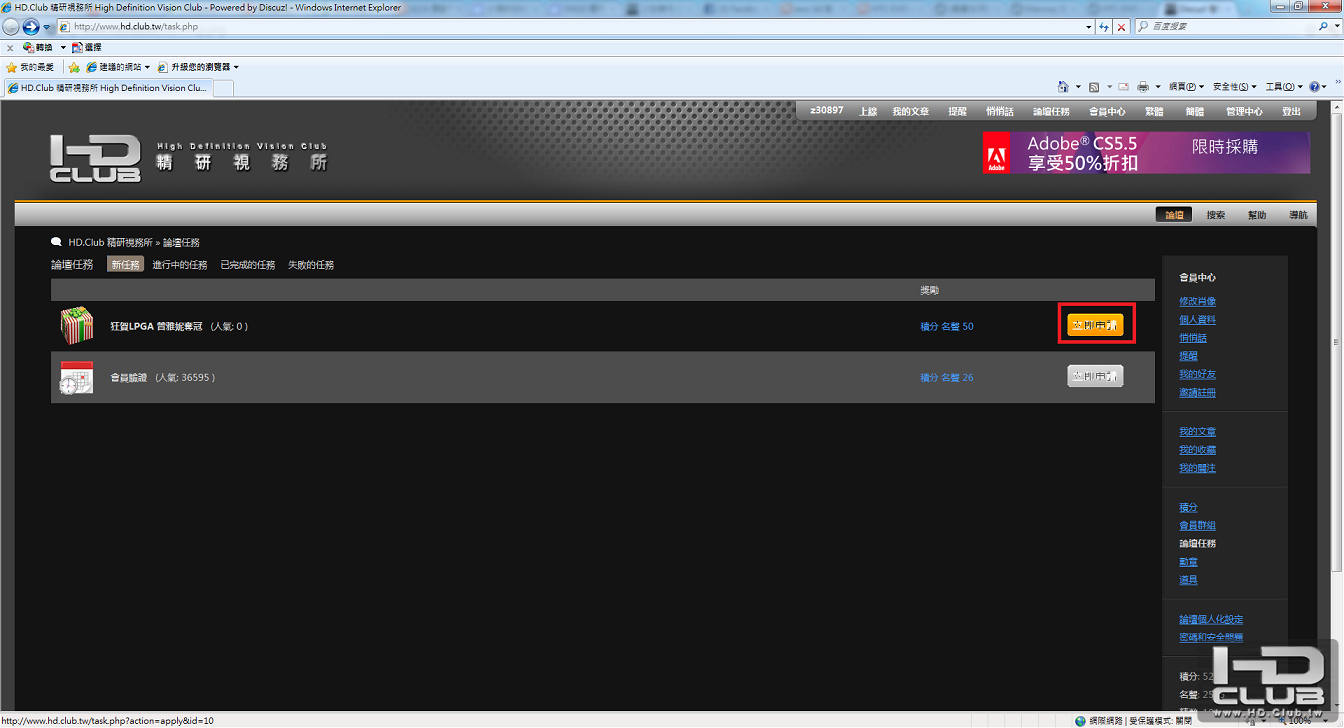Click the RSS feeds icon
This screenshot has height=728, width=1344.
point(1094,87)
